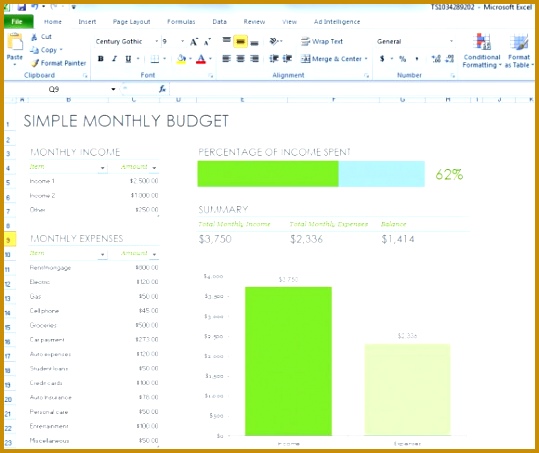Select the Format Painter brush
Image resolution: width=539 pixels, height=453 pixels.
click(35, 63)
